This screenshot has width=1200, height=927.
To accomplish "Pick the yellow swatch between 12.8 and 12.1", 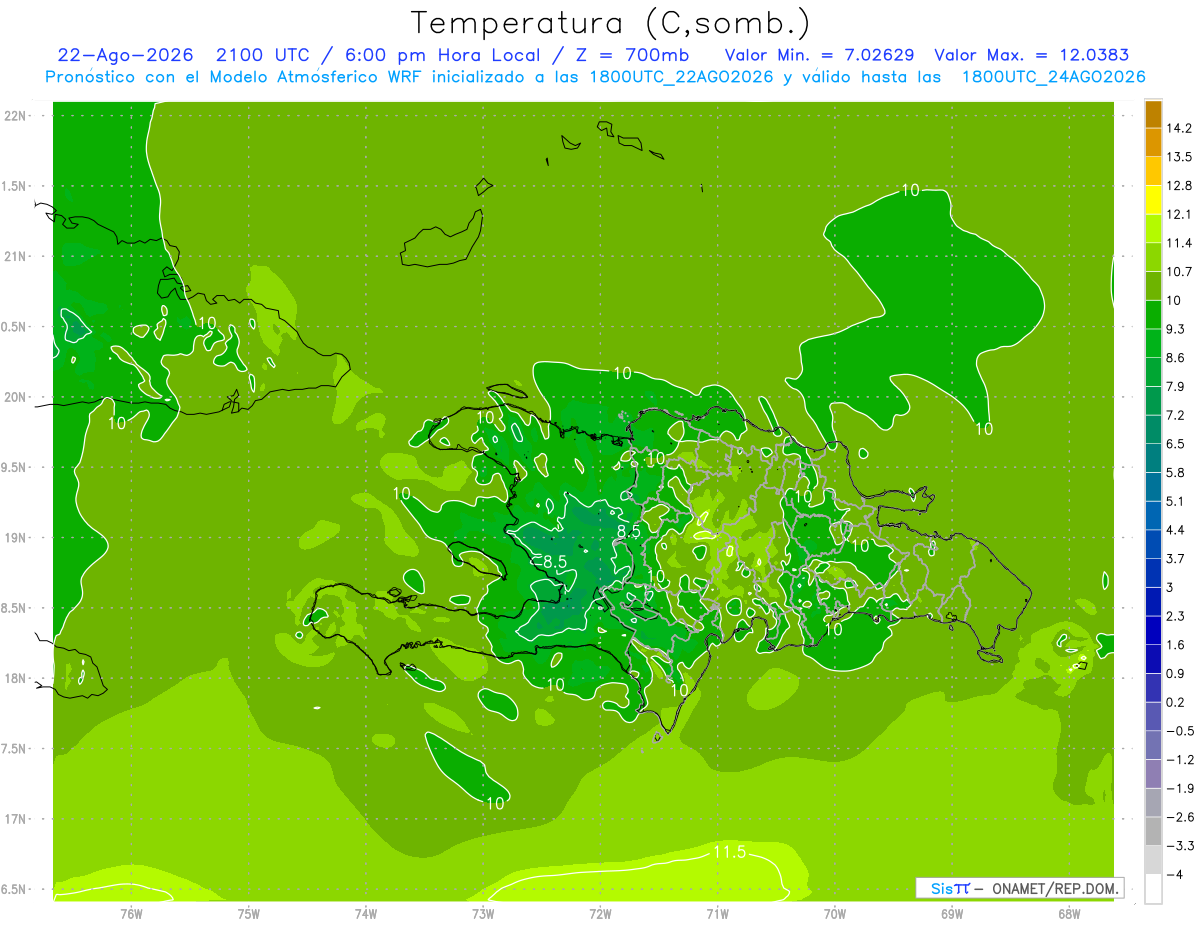I will (1153, 200).
